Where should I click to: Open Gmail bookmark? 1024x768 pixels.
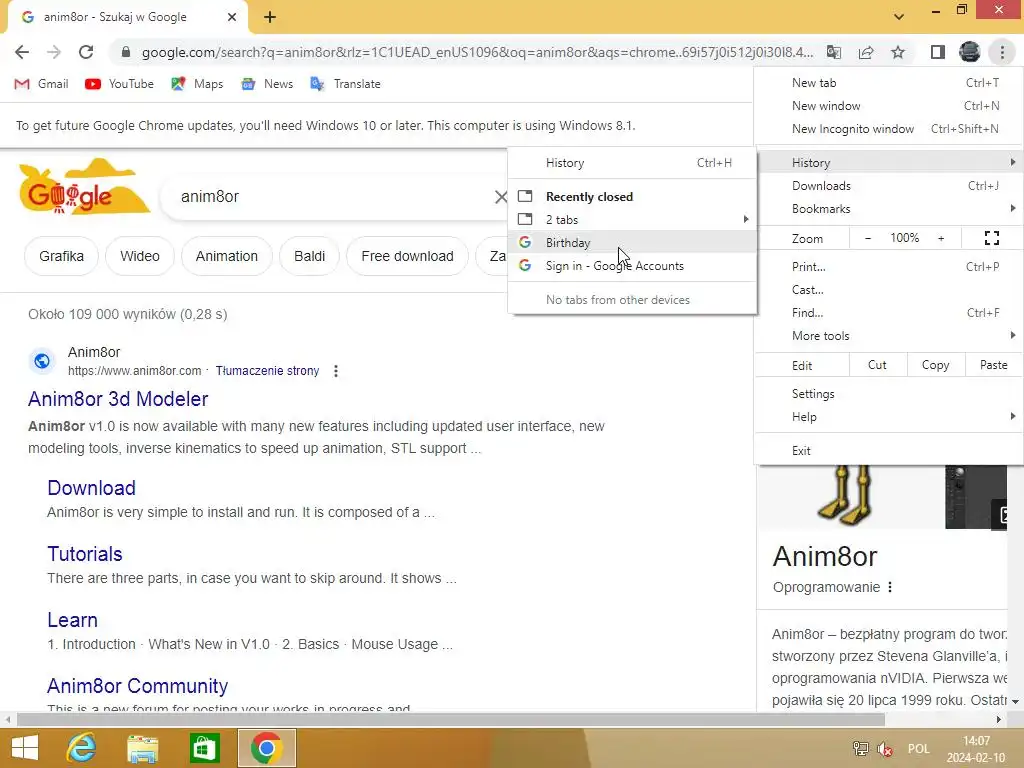coord(41,84)
